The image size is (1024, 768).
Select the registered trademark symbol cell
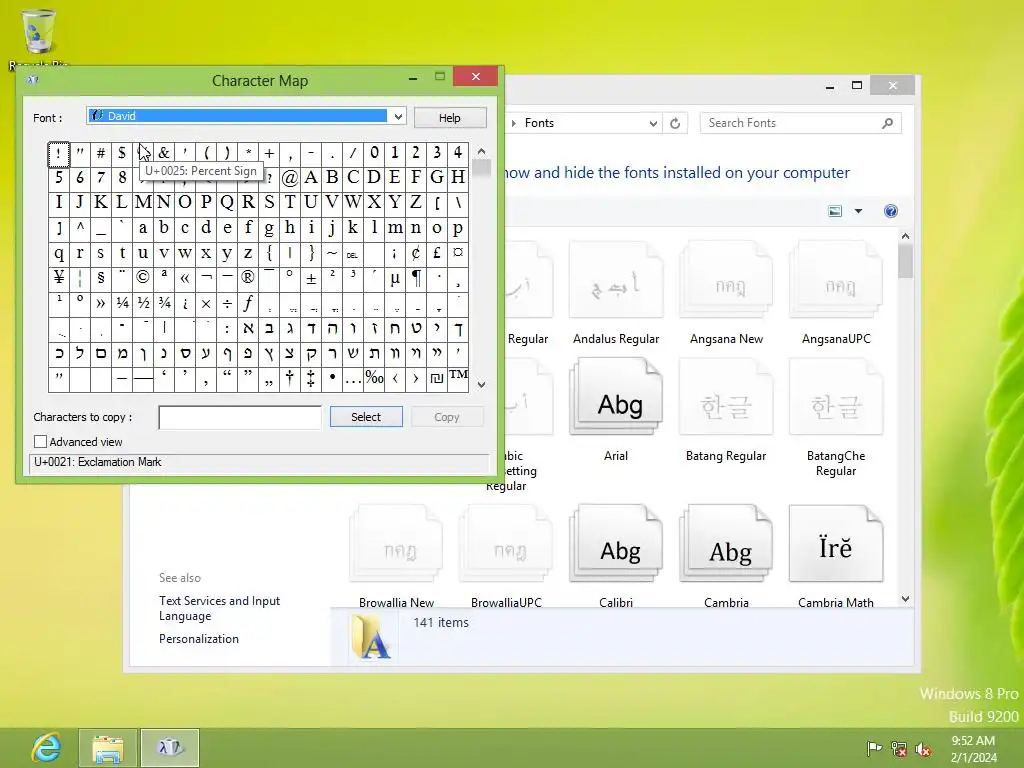click(x=248, y=278)
